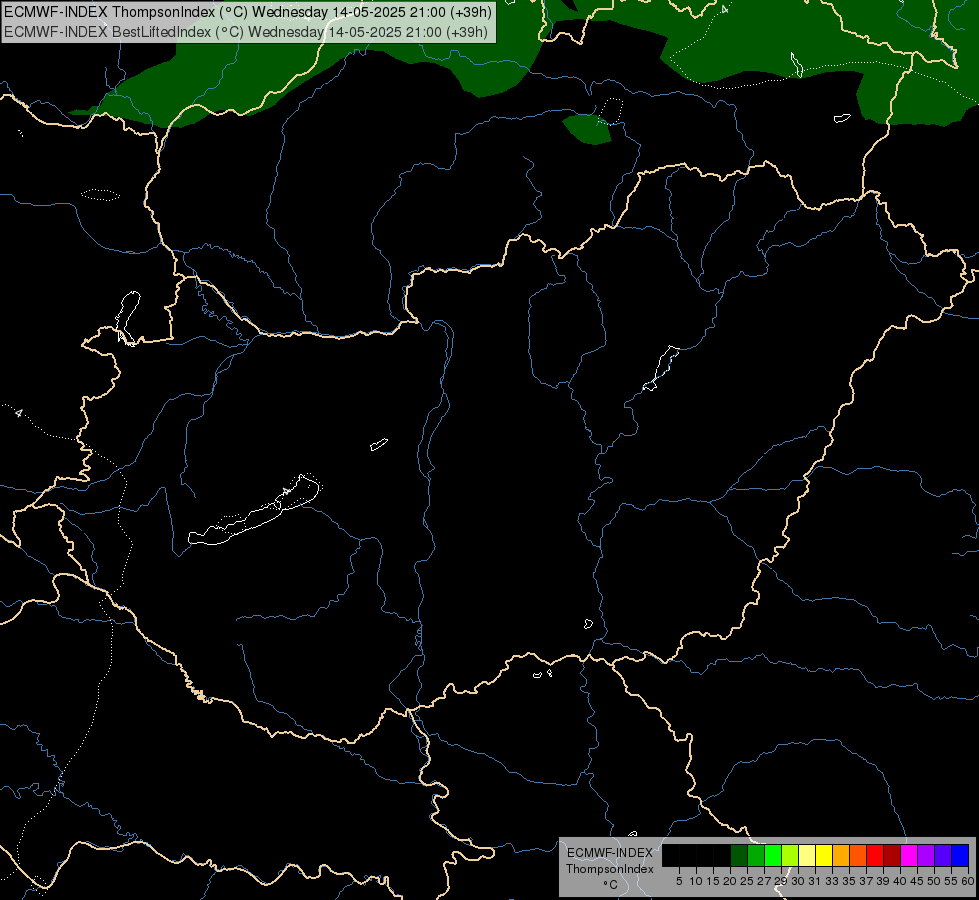Select the dark red 39–40 legend swatch

892,855
